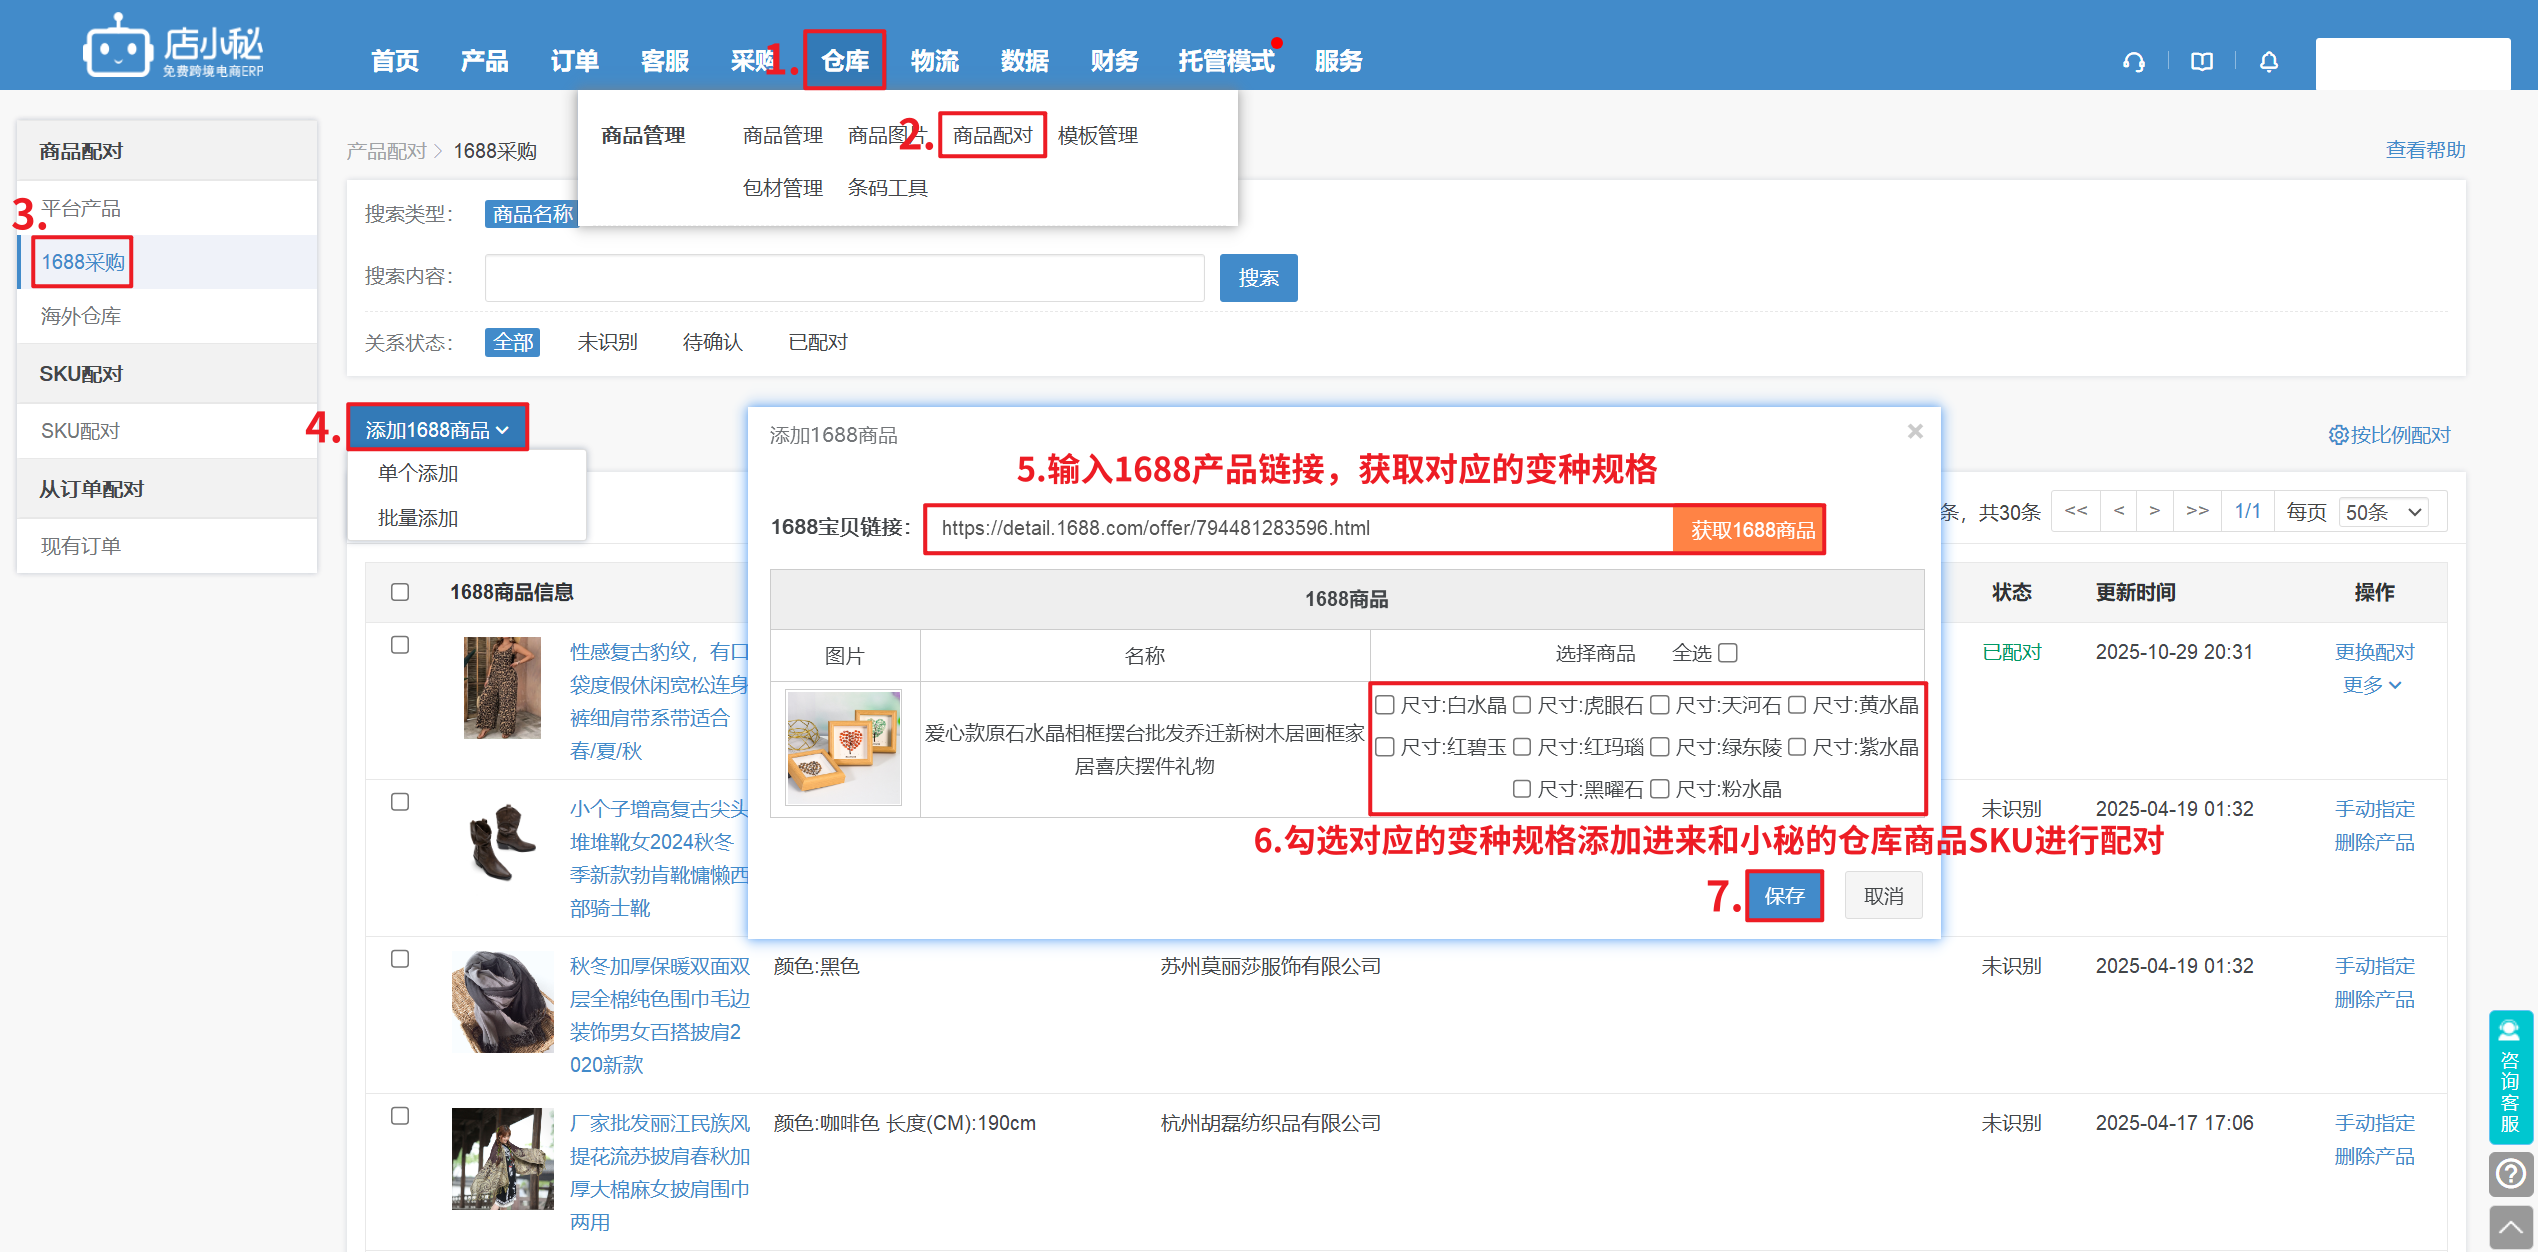Check the 全选 checkbox in dialog

pos(1728,653)
